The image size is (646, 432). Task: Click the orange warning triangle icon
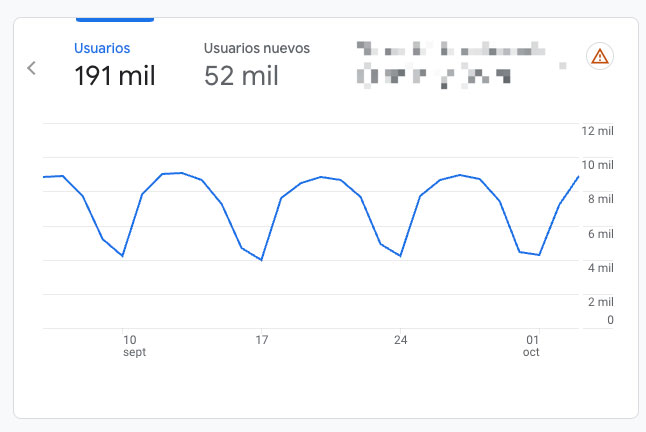(x=599, y=56)
